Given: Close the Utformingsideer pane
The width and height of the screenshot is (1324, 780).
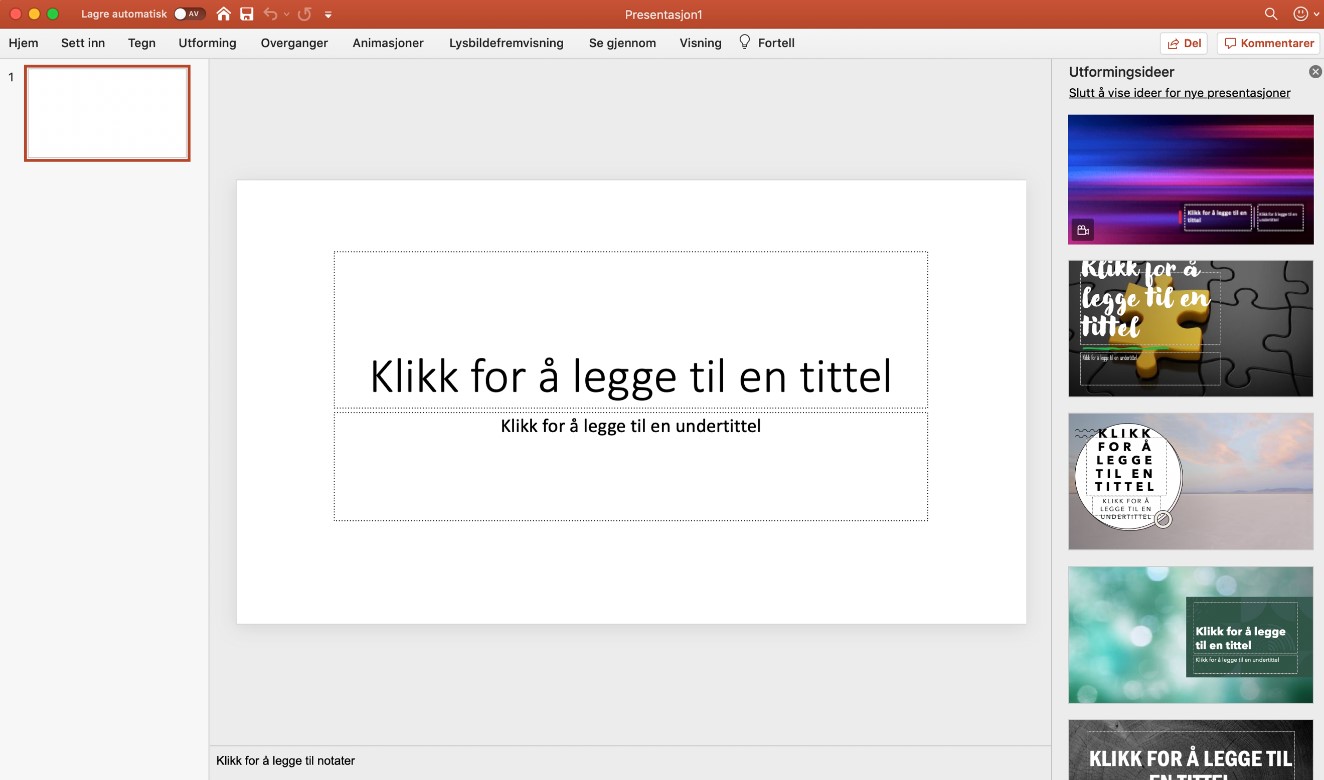Looking at the screenshot, I should (x=1315, y=72).
